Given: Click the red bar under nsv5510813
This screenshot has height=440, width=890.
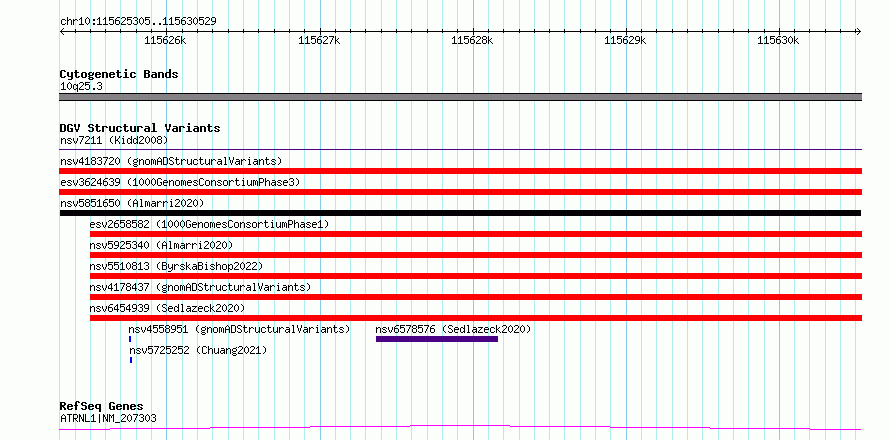Looking at the screenshot, I should pyautogui.click(x=476, y=276).
